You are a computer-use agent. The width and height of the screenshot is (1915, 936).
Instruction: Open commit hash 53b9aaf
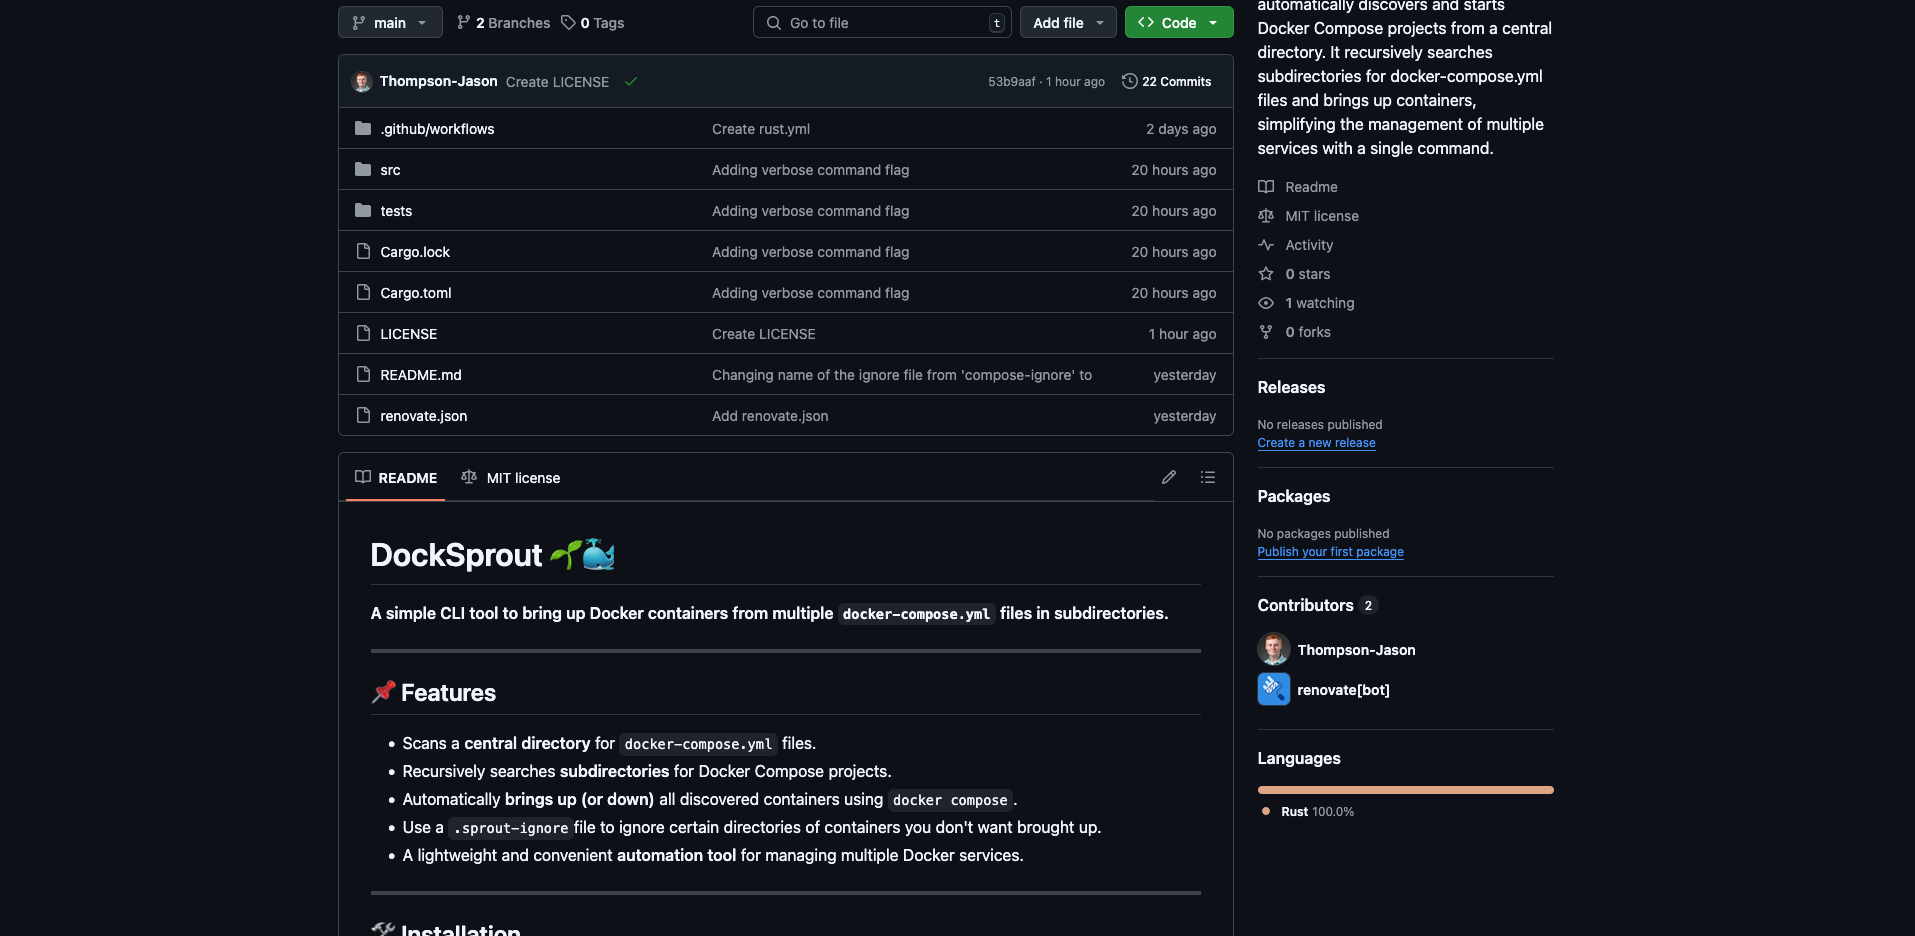pos(1012,82)
